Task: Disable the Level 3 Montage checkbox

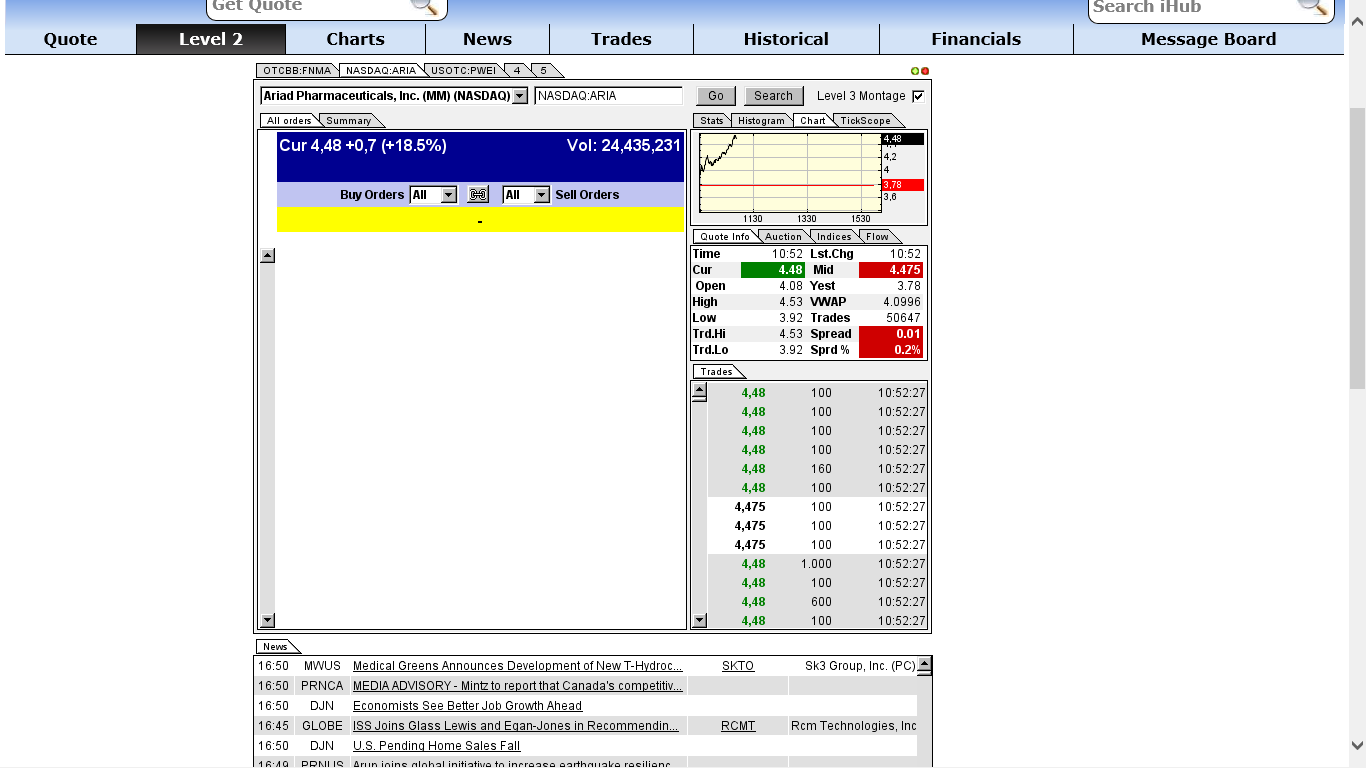Action: pos(917,95)
